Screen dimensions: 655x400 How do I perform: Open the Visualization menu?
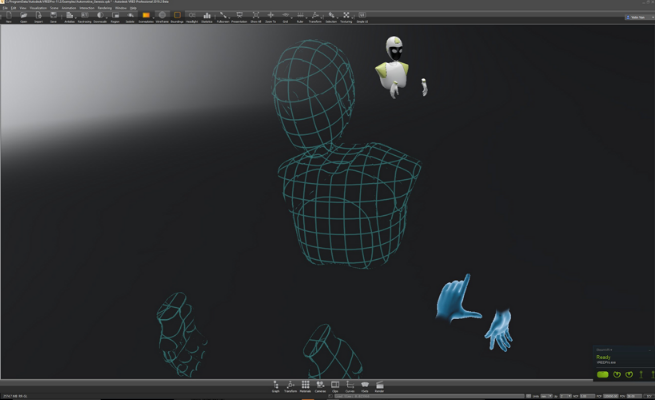pyautogui.click(x=38, y=8)
